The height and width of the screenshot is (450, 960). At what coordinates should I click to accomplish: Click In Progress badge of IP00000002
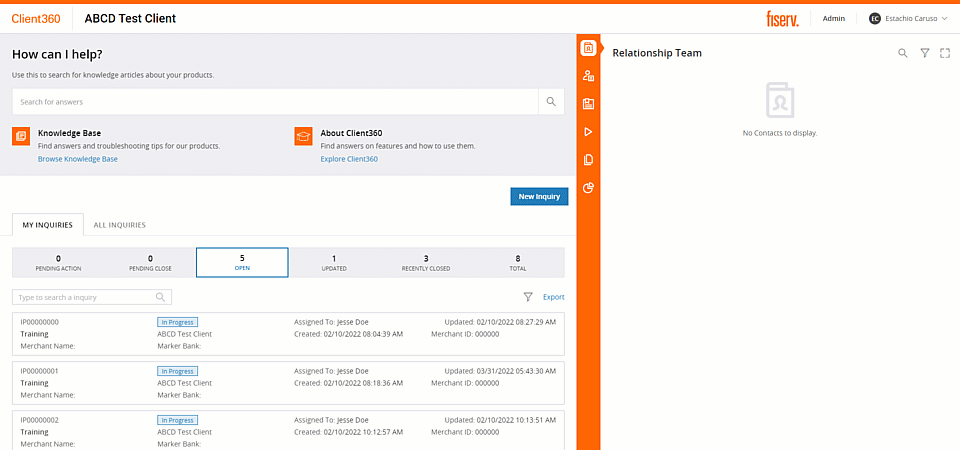[178, 420]
